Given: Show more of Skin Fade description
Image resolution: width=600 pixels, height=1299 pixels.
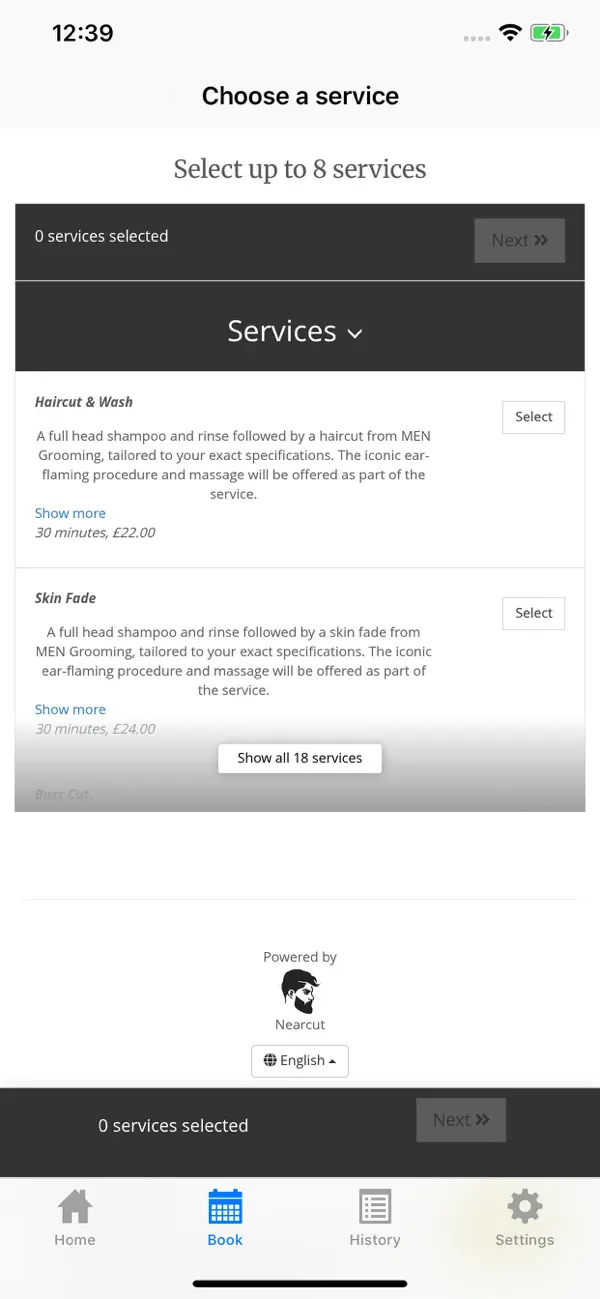Looking at the screenshot, I should (x=70, y=709).
